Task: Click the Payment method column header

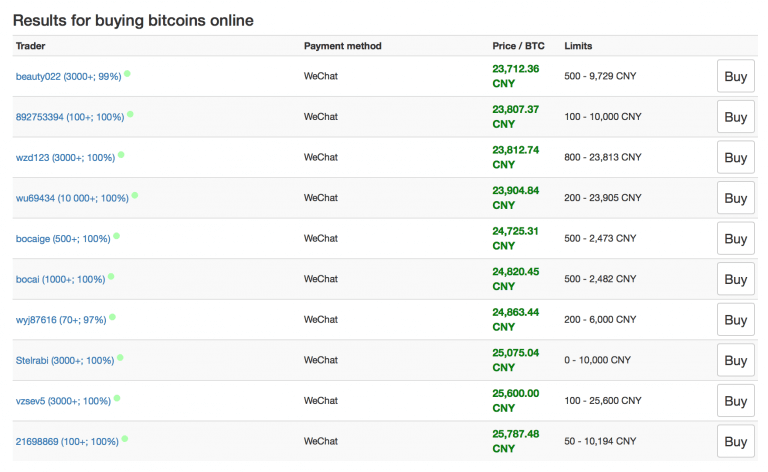Action: click(x=342, y=46)
